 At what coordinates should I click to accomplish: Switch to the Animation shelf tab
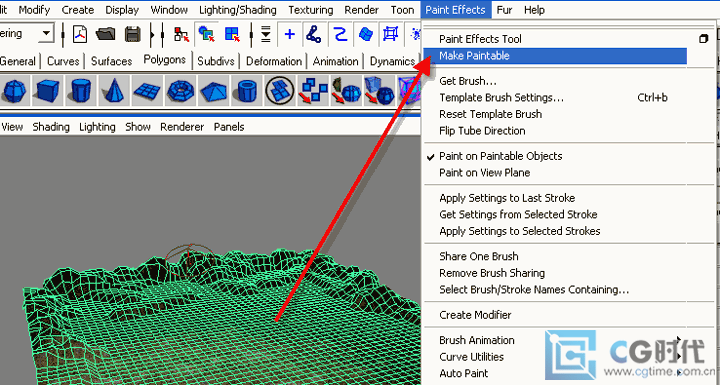336,61
